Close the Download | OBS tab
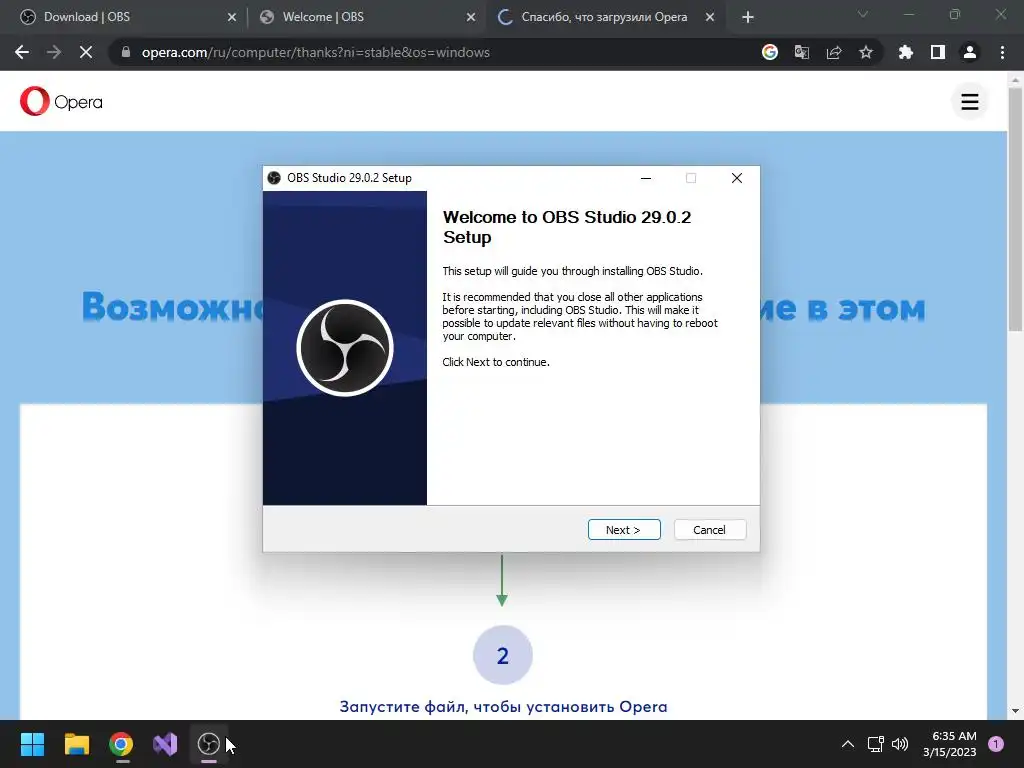 (x=232, y=18)
